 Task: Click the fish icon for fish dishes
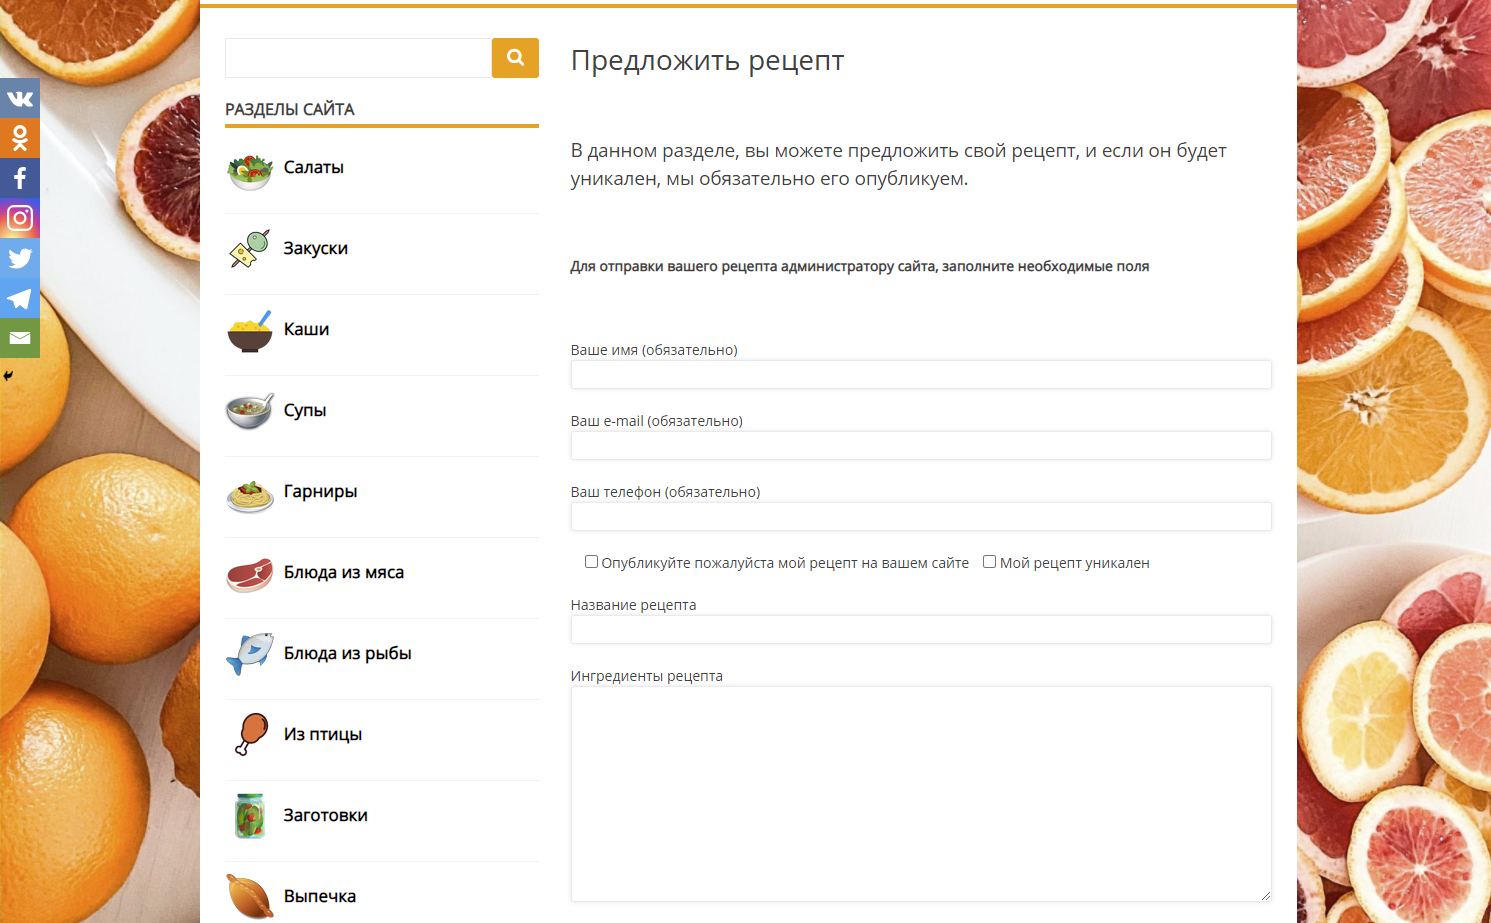(249, 653)
